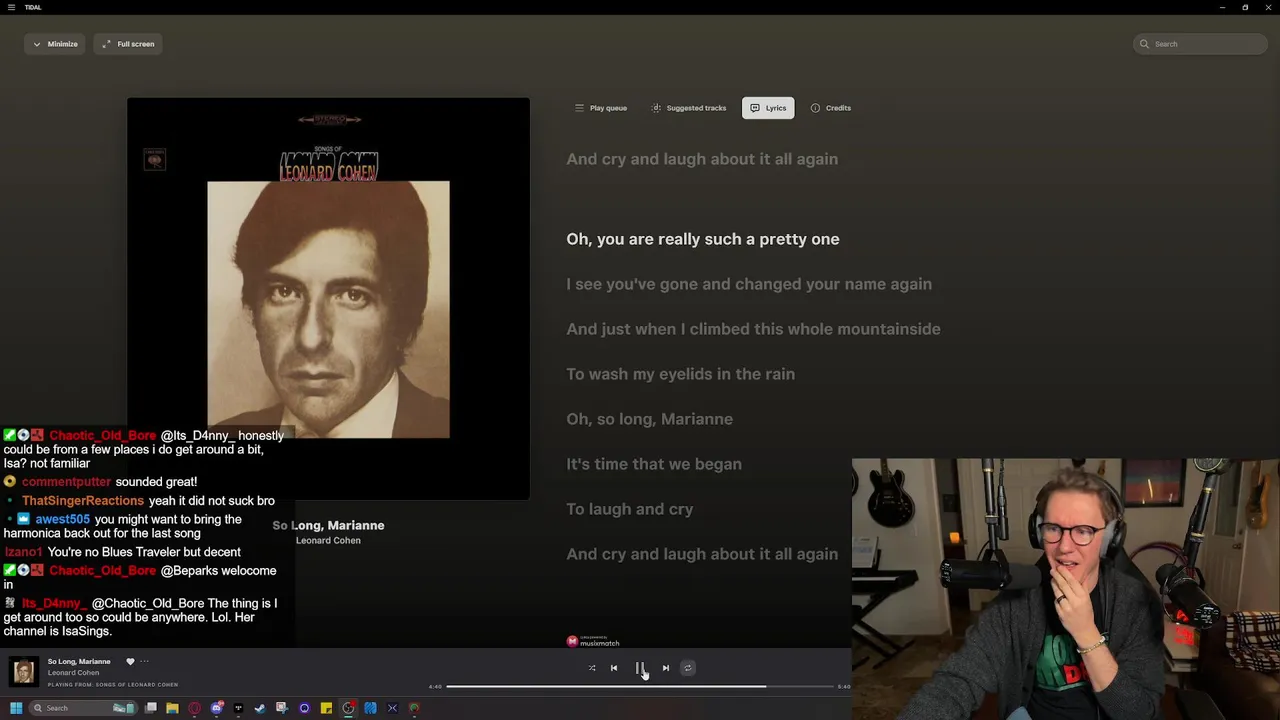Screen dimensions: 1280x720
Task: Open the Credits tab
Action: (x=831, y=108)
